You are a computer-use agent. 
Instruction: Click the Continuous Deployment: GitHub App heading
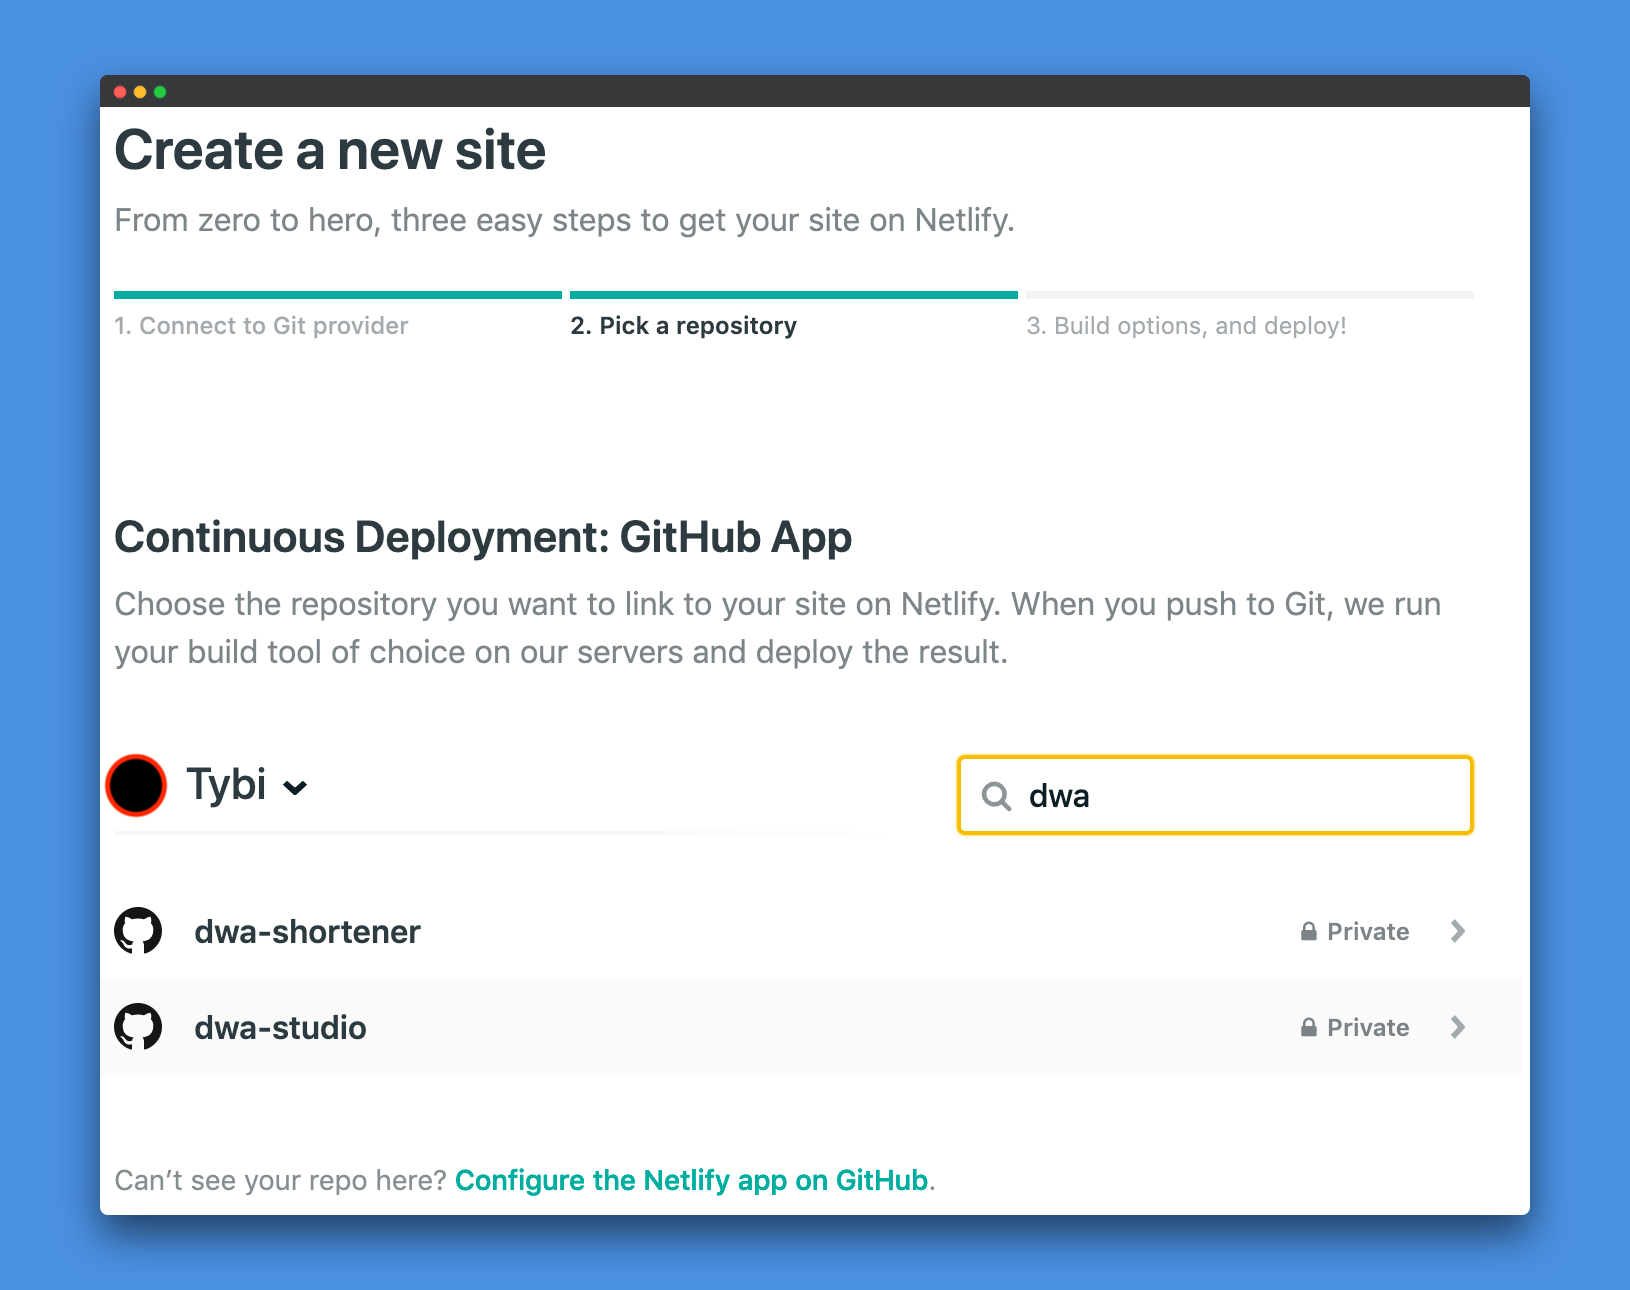tap(483, 538)
